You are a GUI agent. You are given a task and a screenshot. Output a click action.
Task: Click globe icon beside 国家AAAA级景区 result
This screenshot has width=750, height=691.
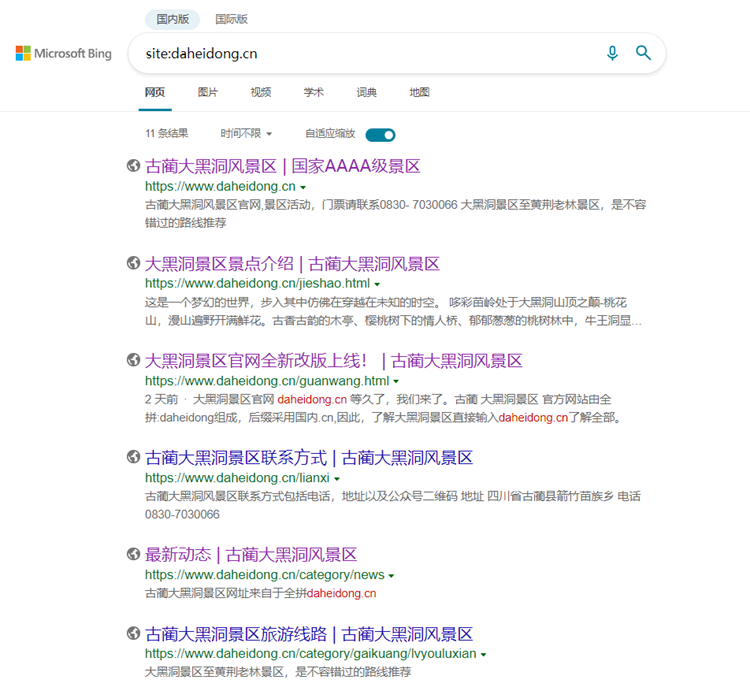(133, 165)
